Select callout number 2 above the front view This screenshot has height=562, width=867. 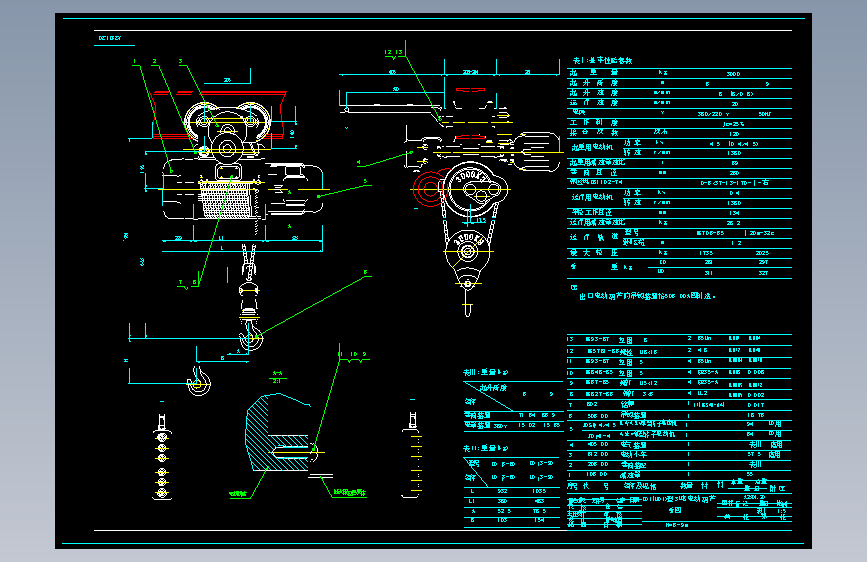(x=154, y=61)
